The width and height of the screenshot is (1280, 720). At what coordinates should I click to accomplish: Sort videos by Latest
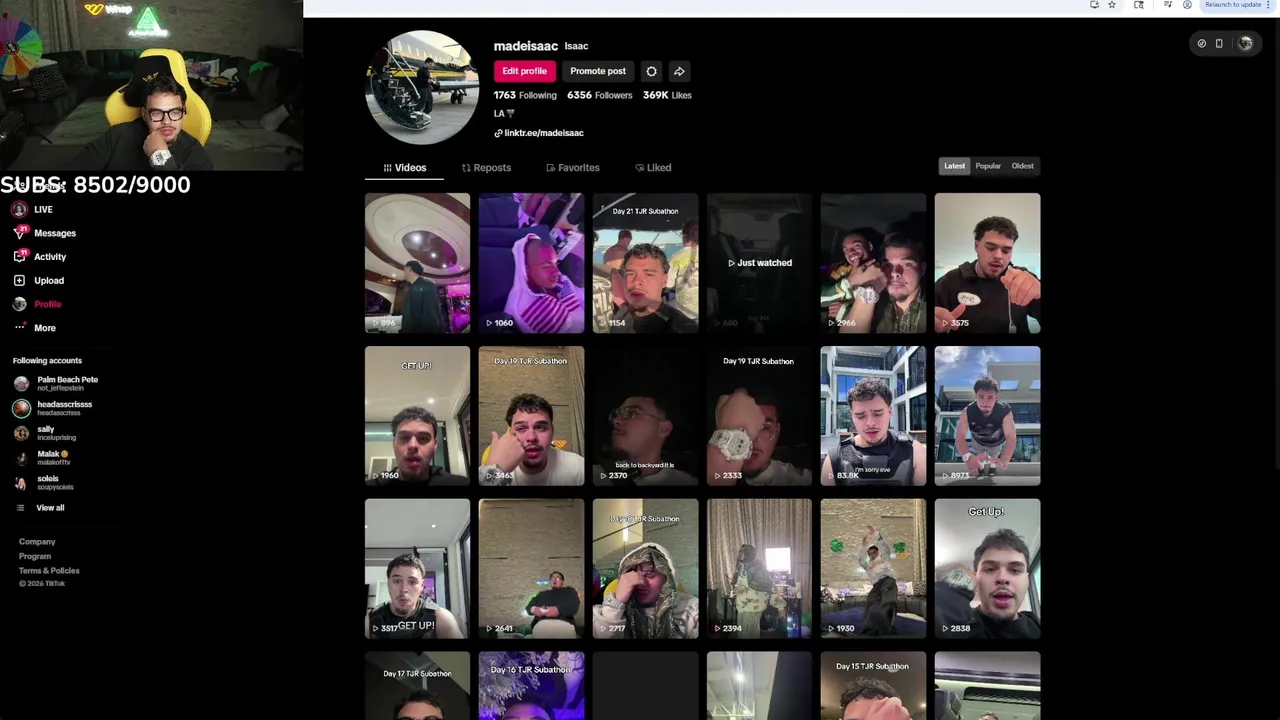(955, 166)
